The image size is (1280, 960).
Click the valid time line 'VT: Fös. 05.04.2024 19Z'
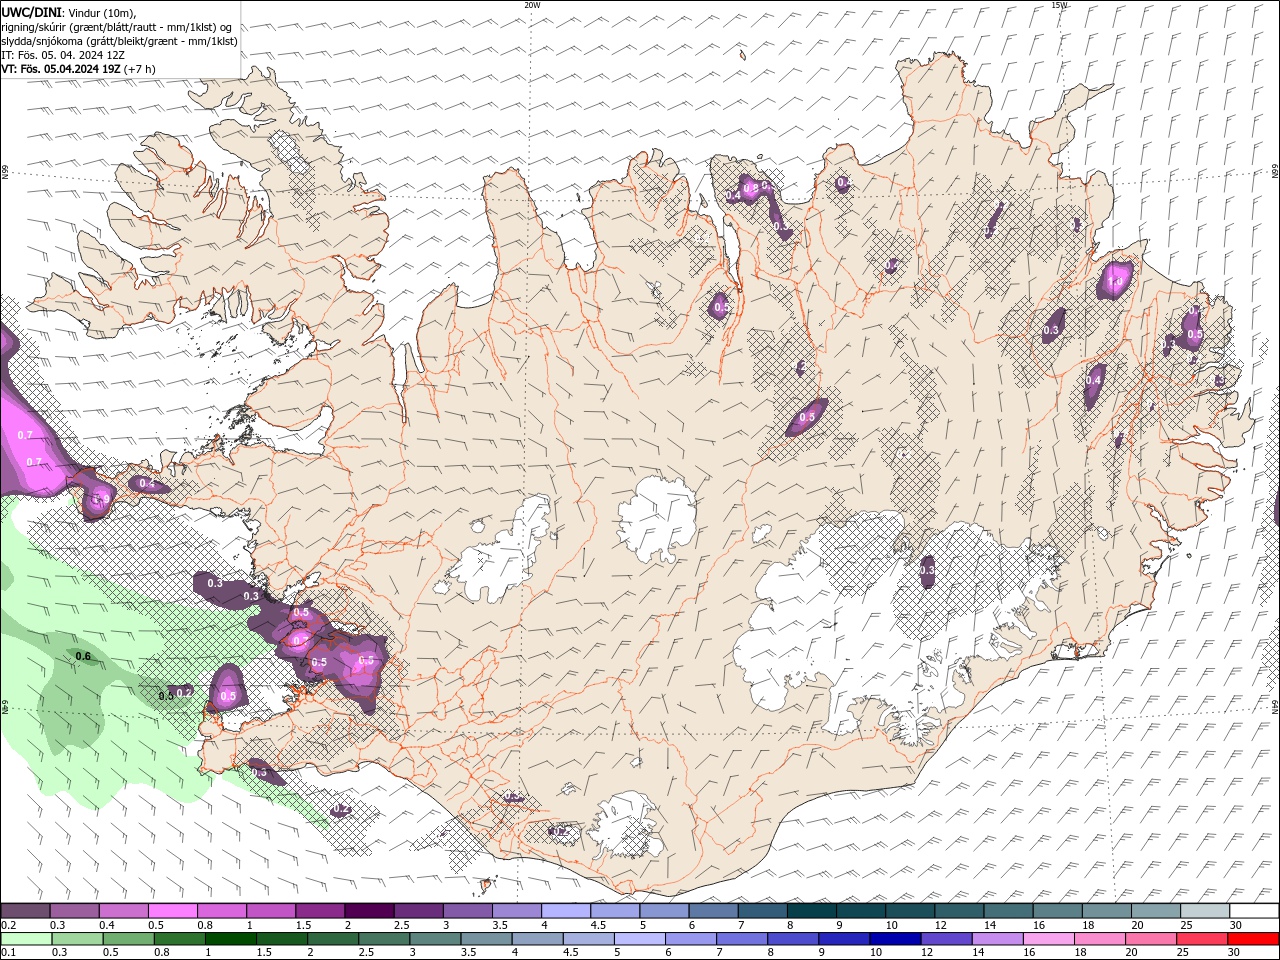(61, 69)
